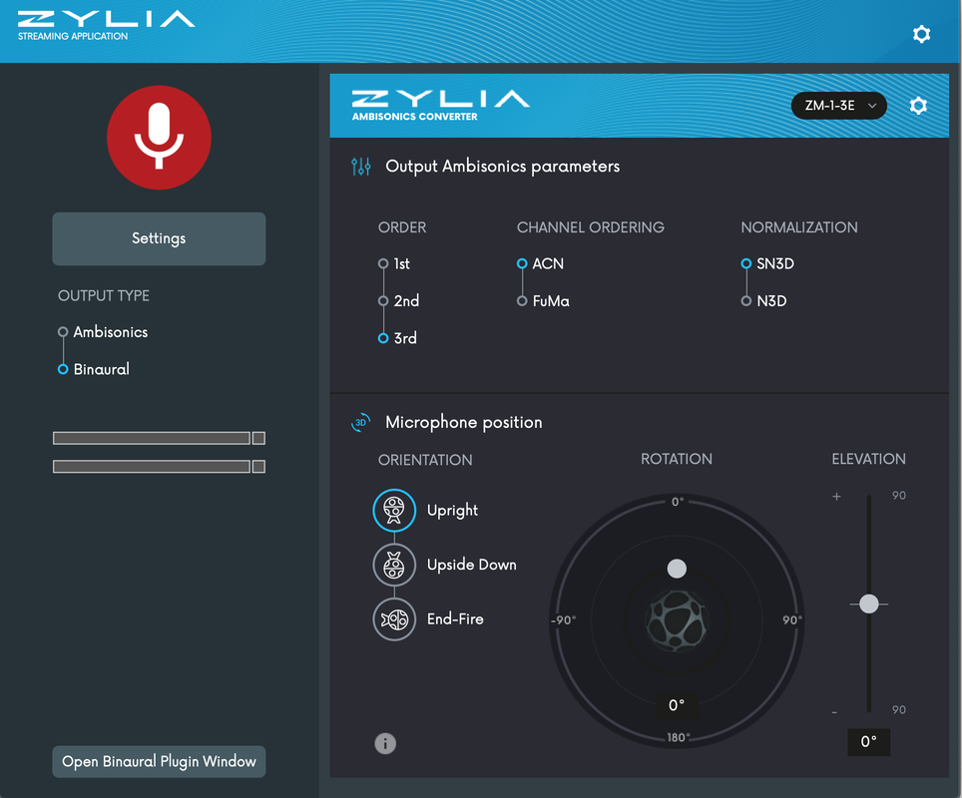This screenshot has width=962, height=798.
Task: Click the 0° mark atop rotation dial
Action: 677,502
